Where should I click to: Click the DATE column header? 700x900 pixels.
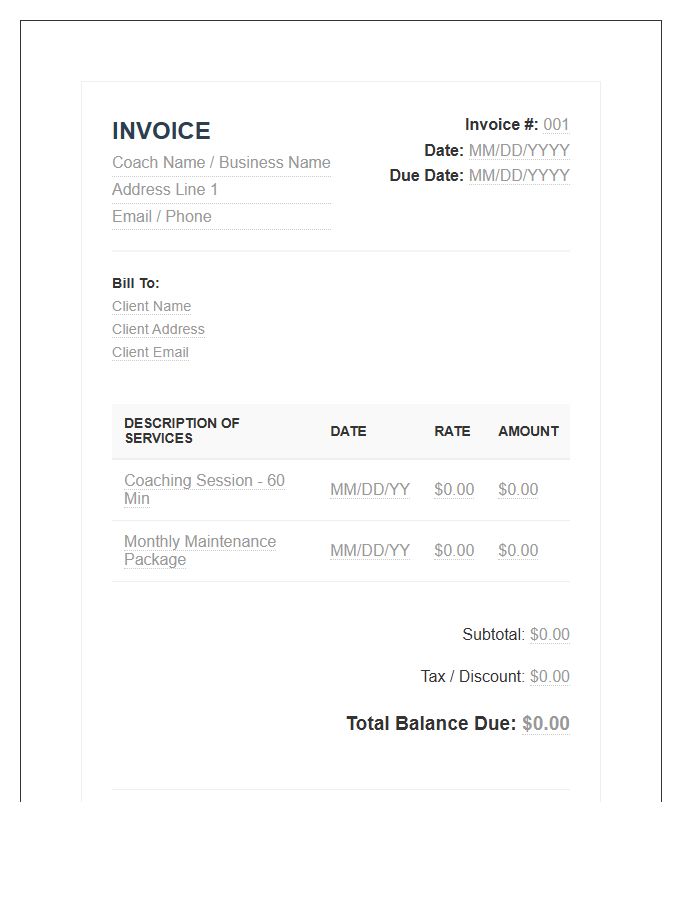(x=348, y=432)
